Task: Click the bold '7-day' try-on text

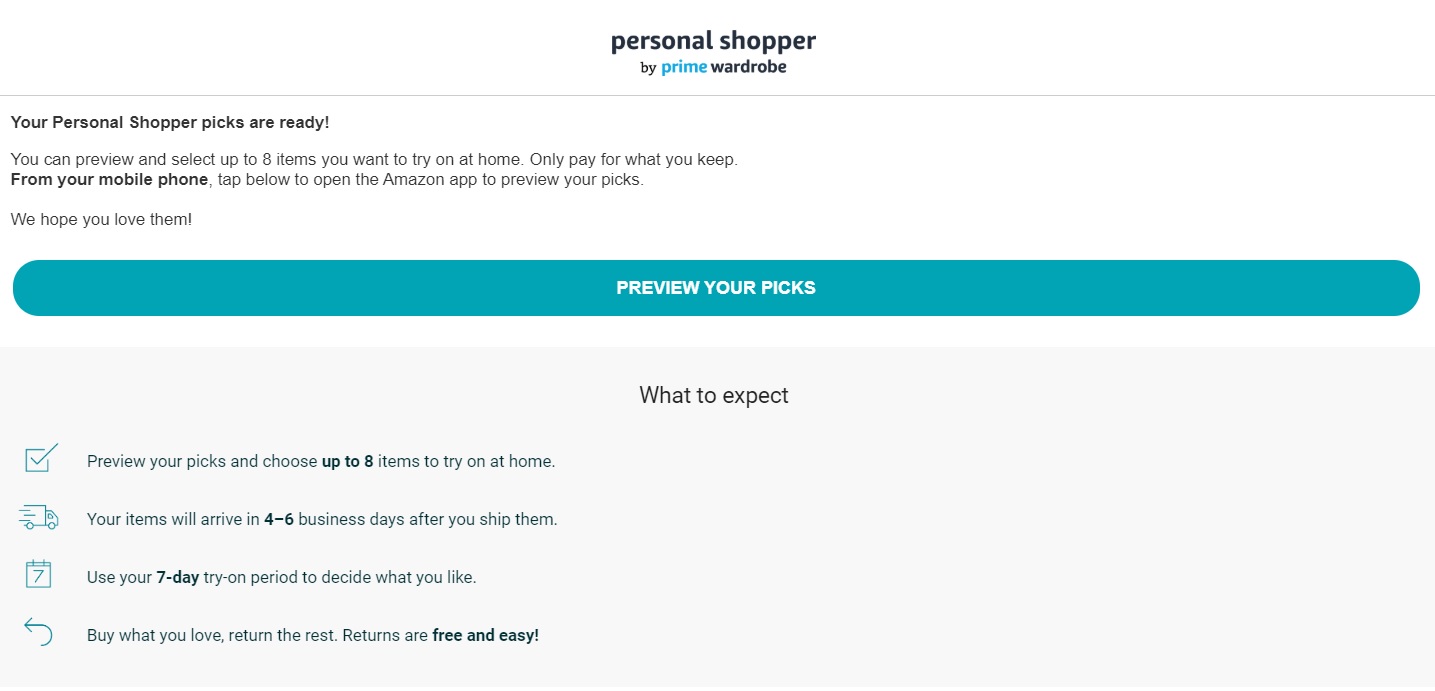Action: click(x=178, y=578)
